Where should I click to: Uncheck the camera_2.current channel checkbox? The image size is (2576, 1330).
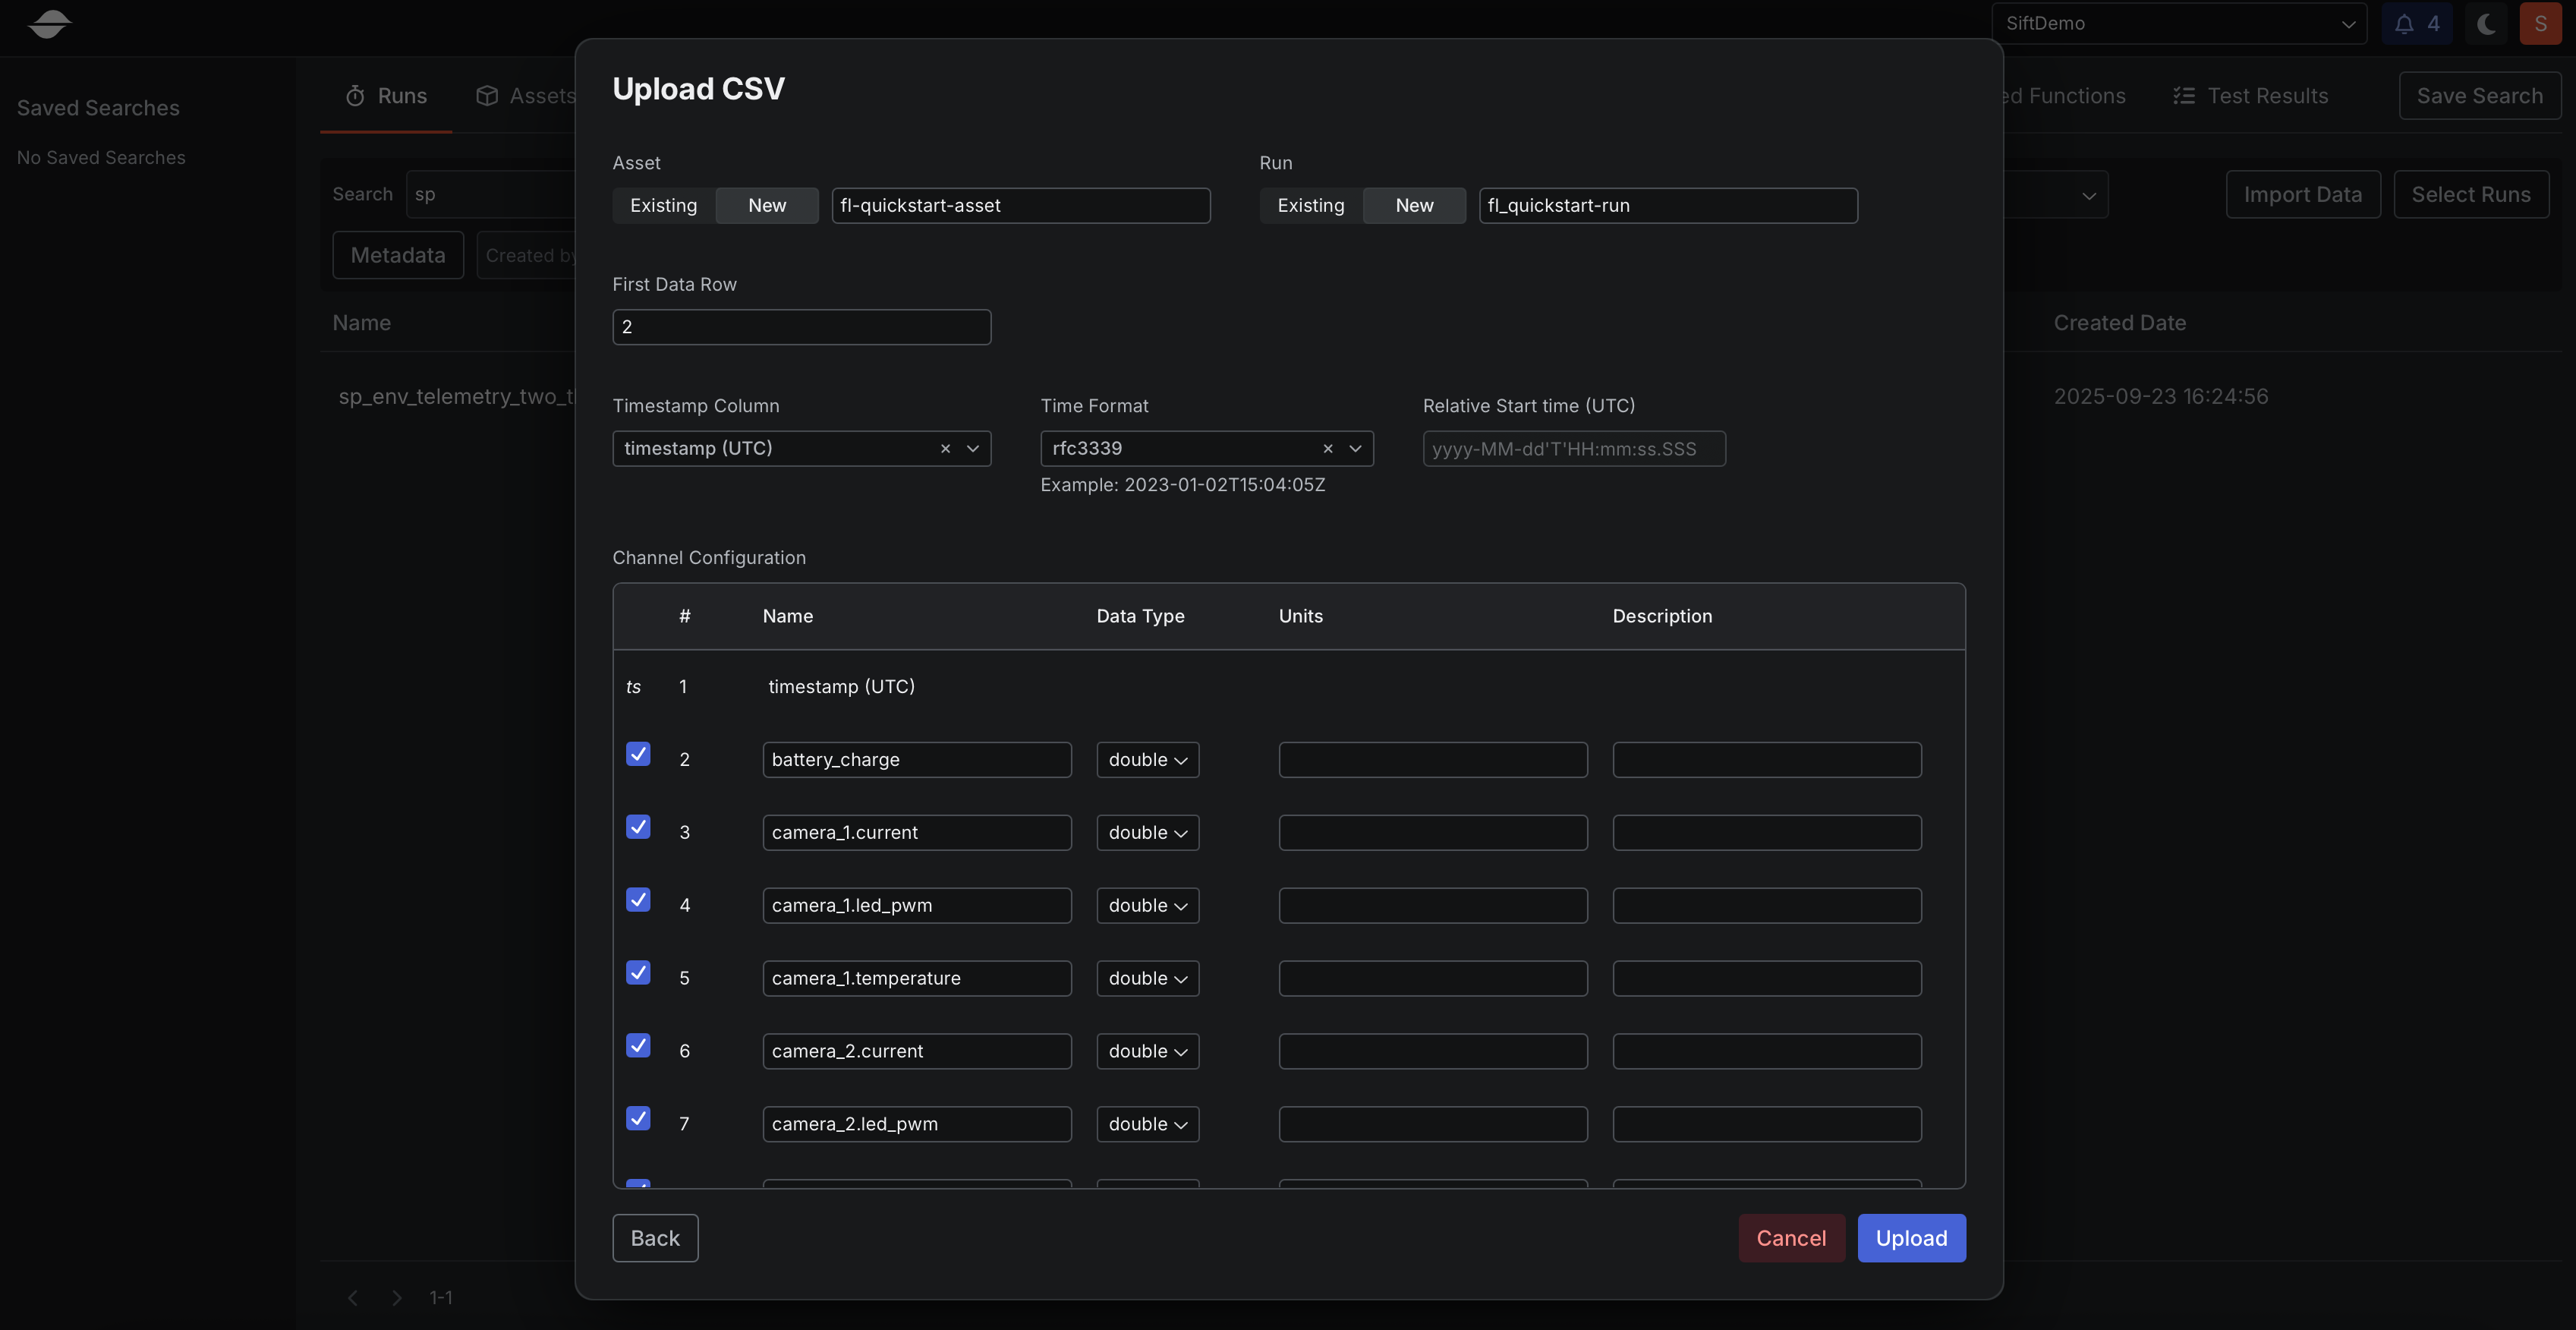click(x=638, y=1045)
